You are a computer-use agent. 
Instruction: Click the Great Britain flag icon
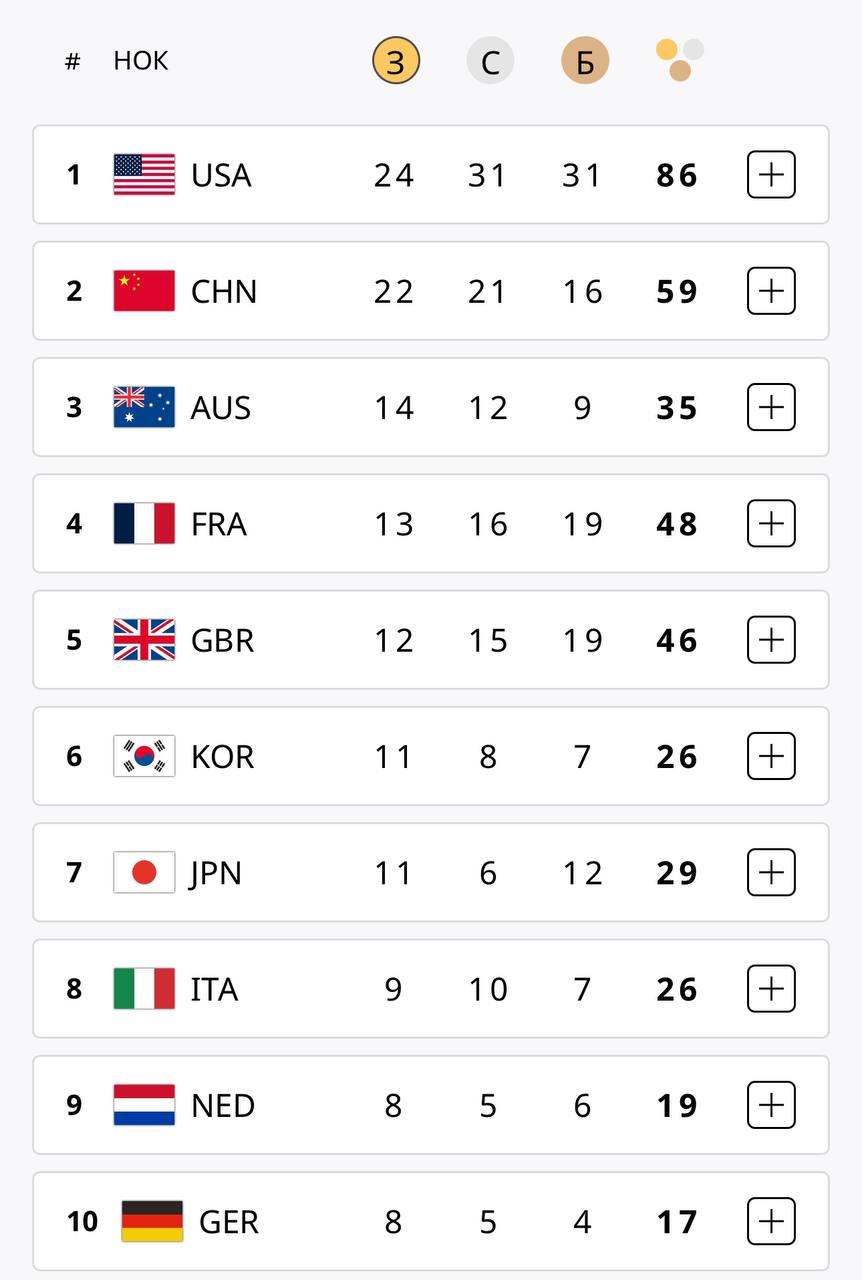(144, 640)
